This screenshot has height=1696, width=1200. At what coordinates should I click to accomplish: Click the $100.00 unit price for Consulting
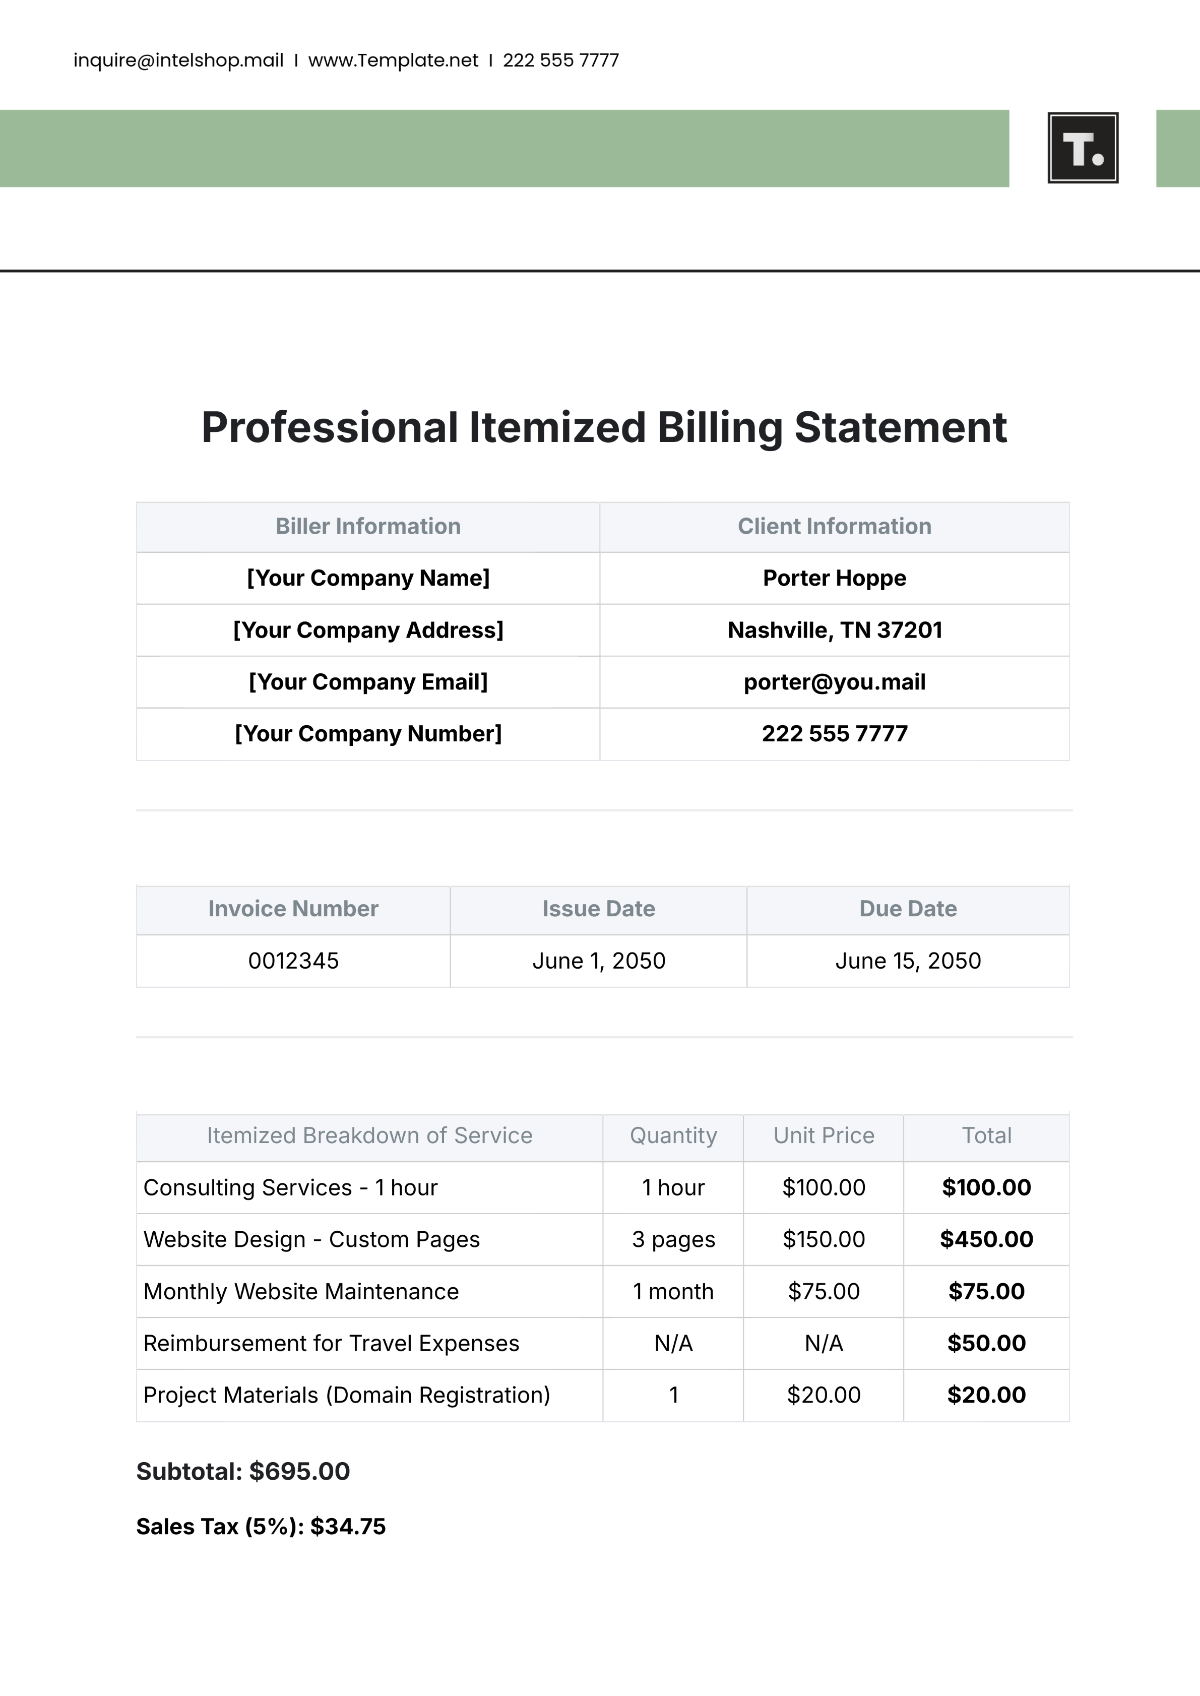coord(824,1188)
